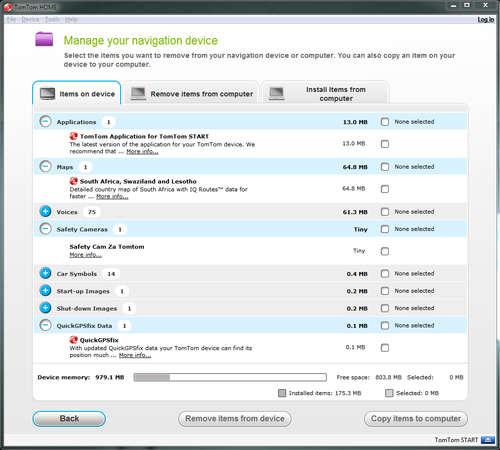Expand the Car Symbols category
This screenshot has height=450, width=500.
click(45, 273)
